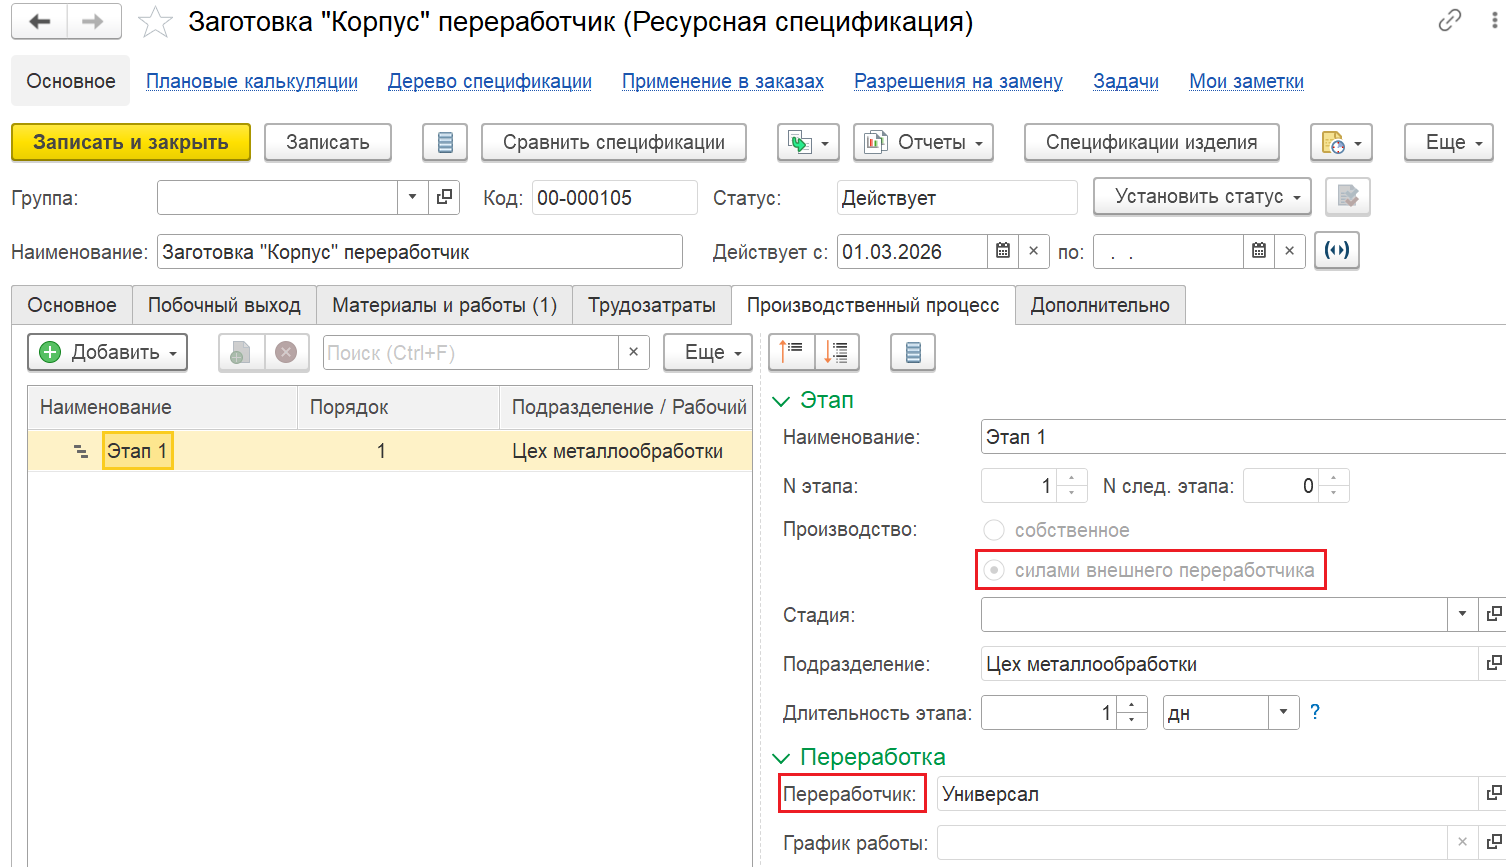The image size is (1506, 867).
Task: Open the green-arrow document icon dropdown in the top toolbar
Action: [x=808, y=142]
